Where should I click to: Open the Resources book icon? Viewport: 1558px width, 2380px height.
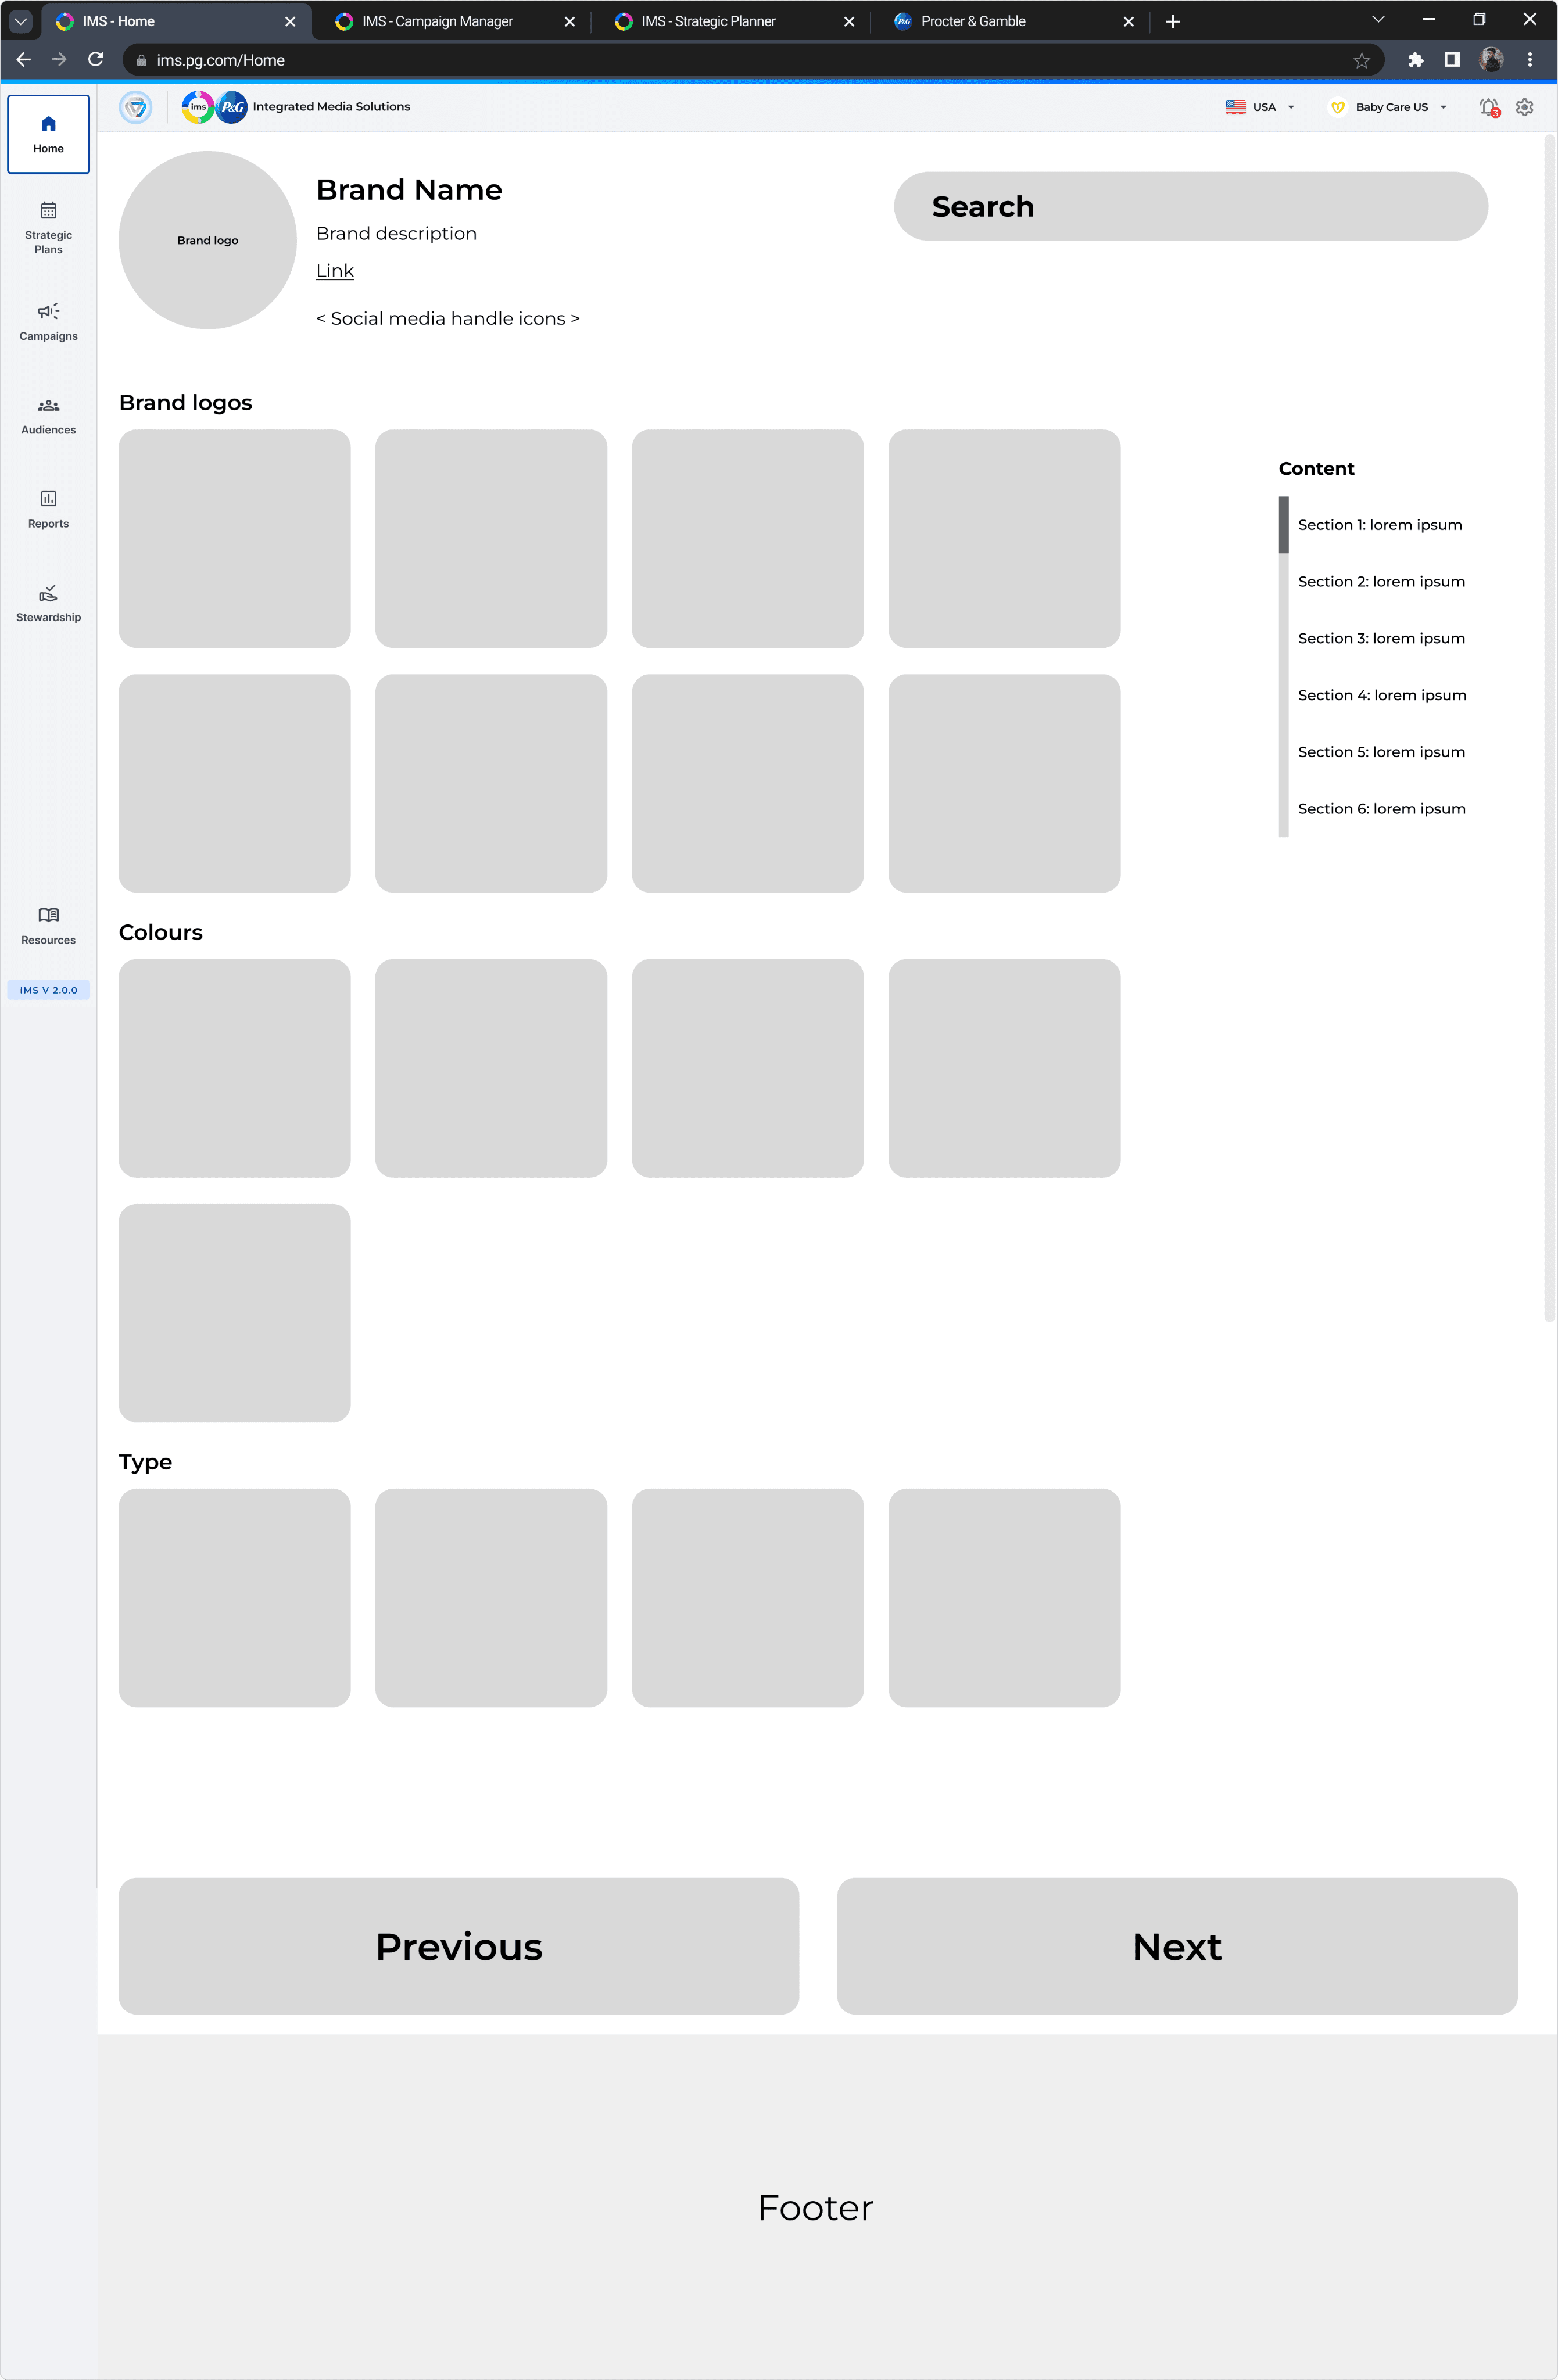(x=48, y=915)
